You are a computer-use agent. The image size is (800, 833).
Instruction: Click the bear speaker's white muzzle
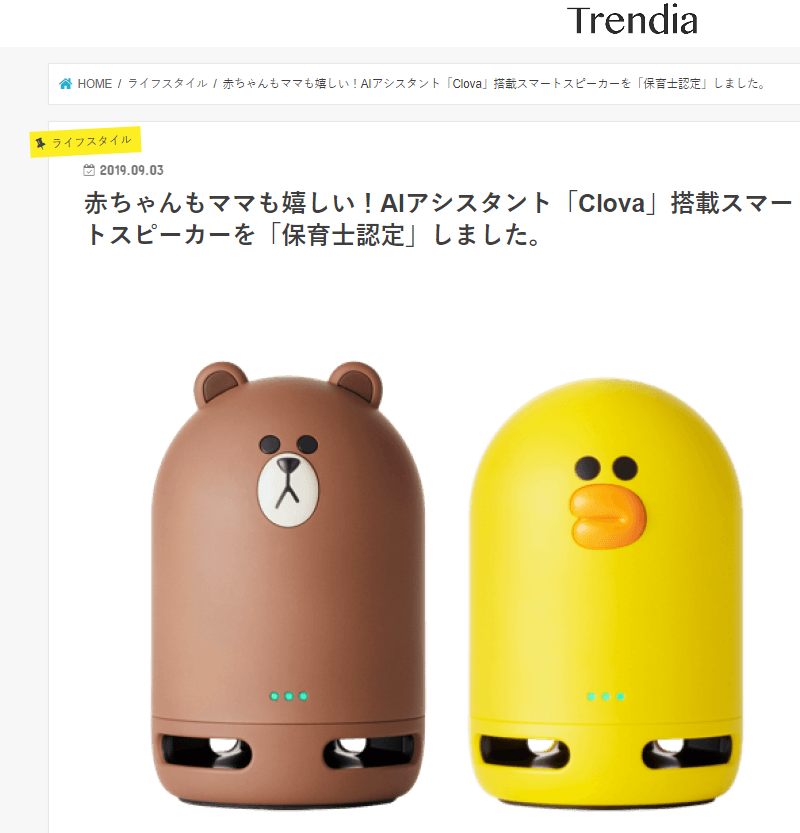(x=288, y=489)
